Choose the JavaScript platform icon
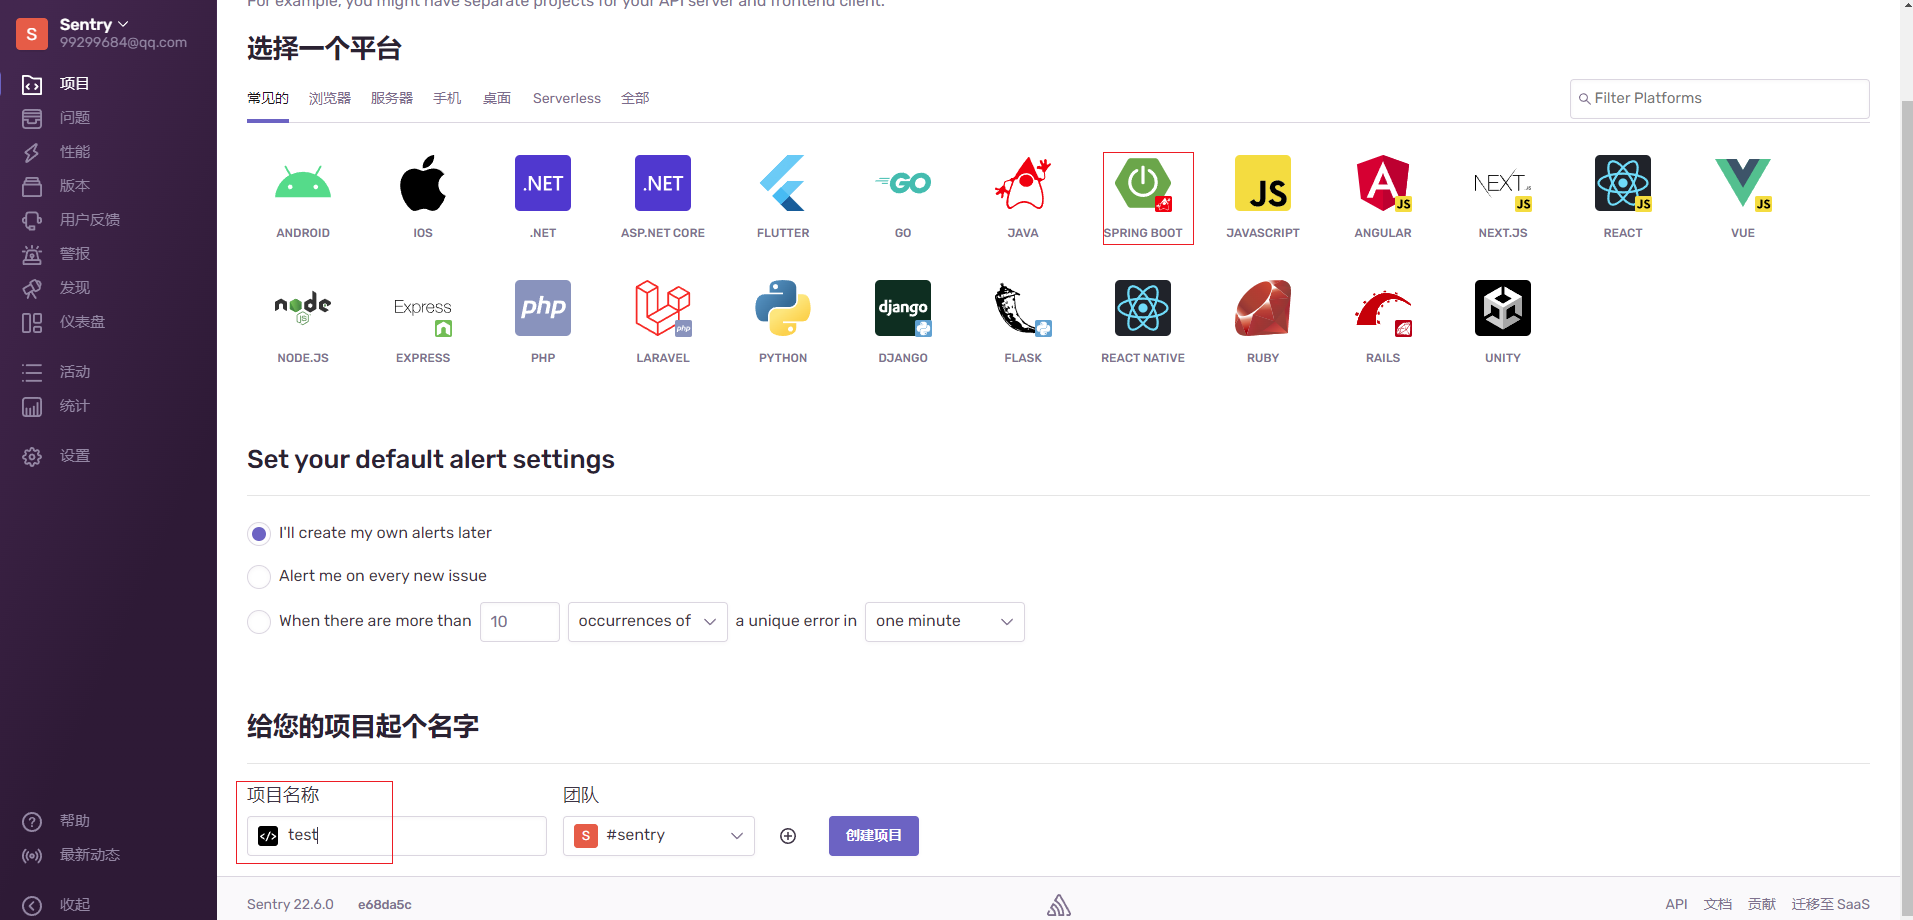Image resolution: width=1913 pixels, height=920 pixels. pyautogui.click(x=1263, y=183)
